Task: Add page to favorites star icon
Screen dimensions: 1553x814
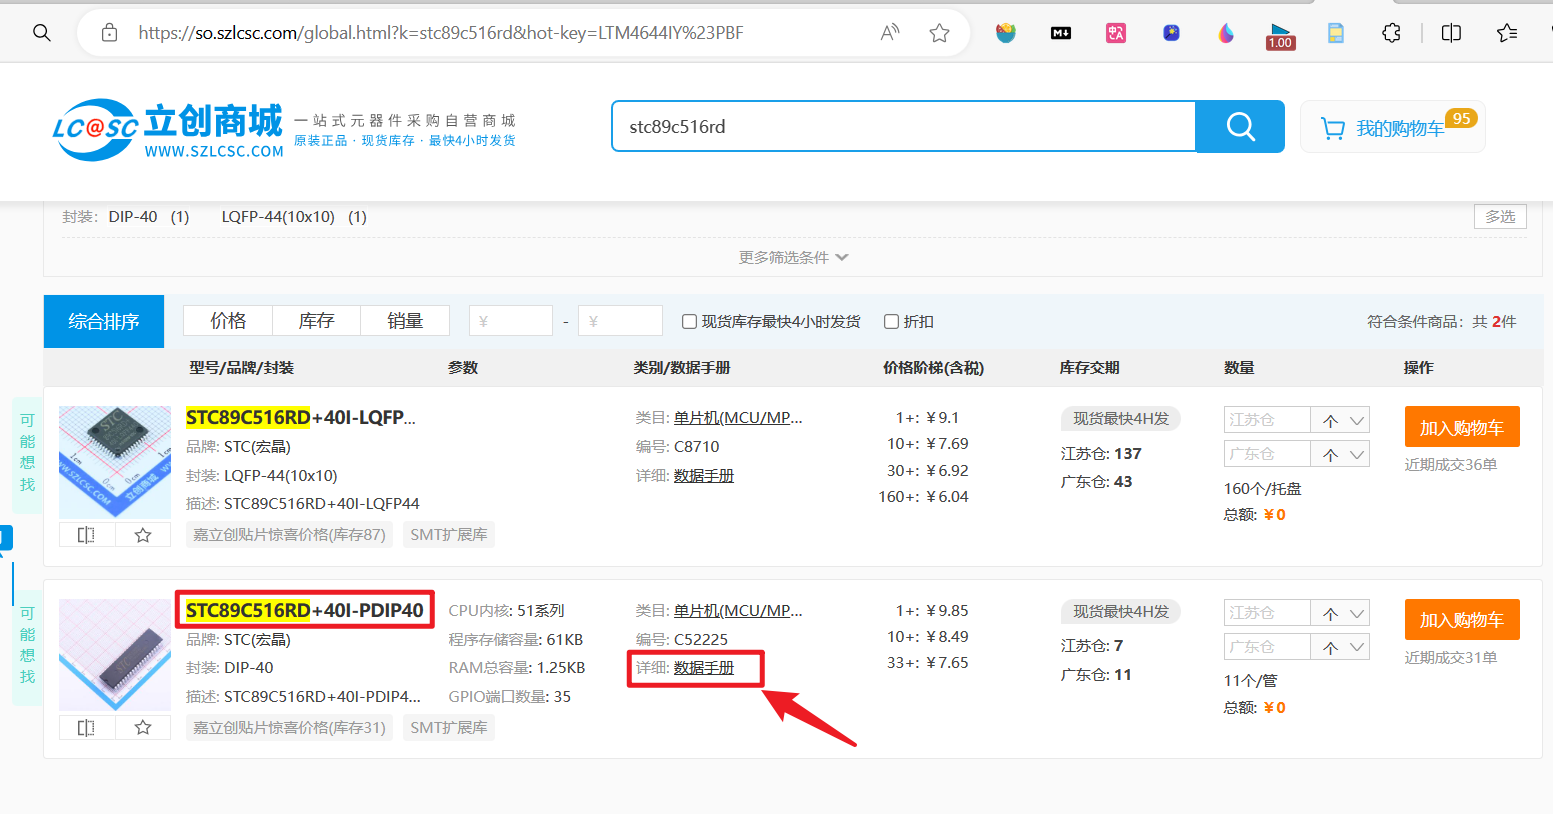Action: click(x=939, y=33)
